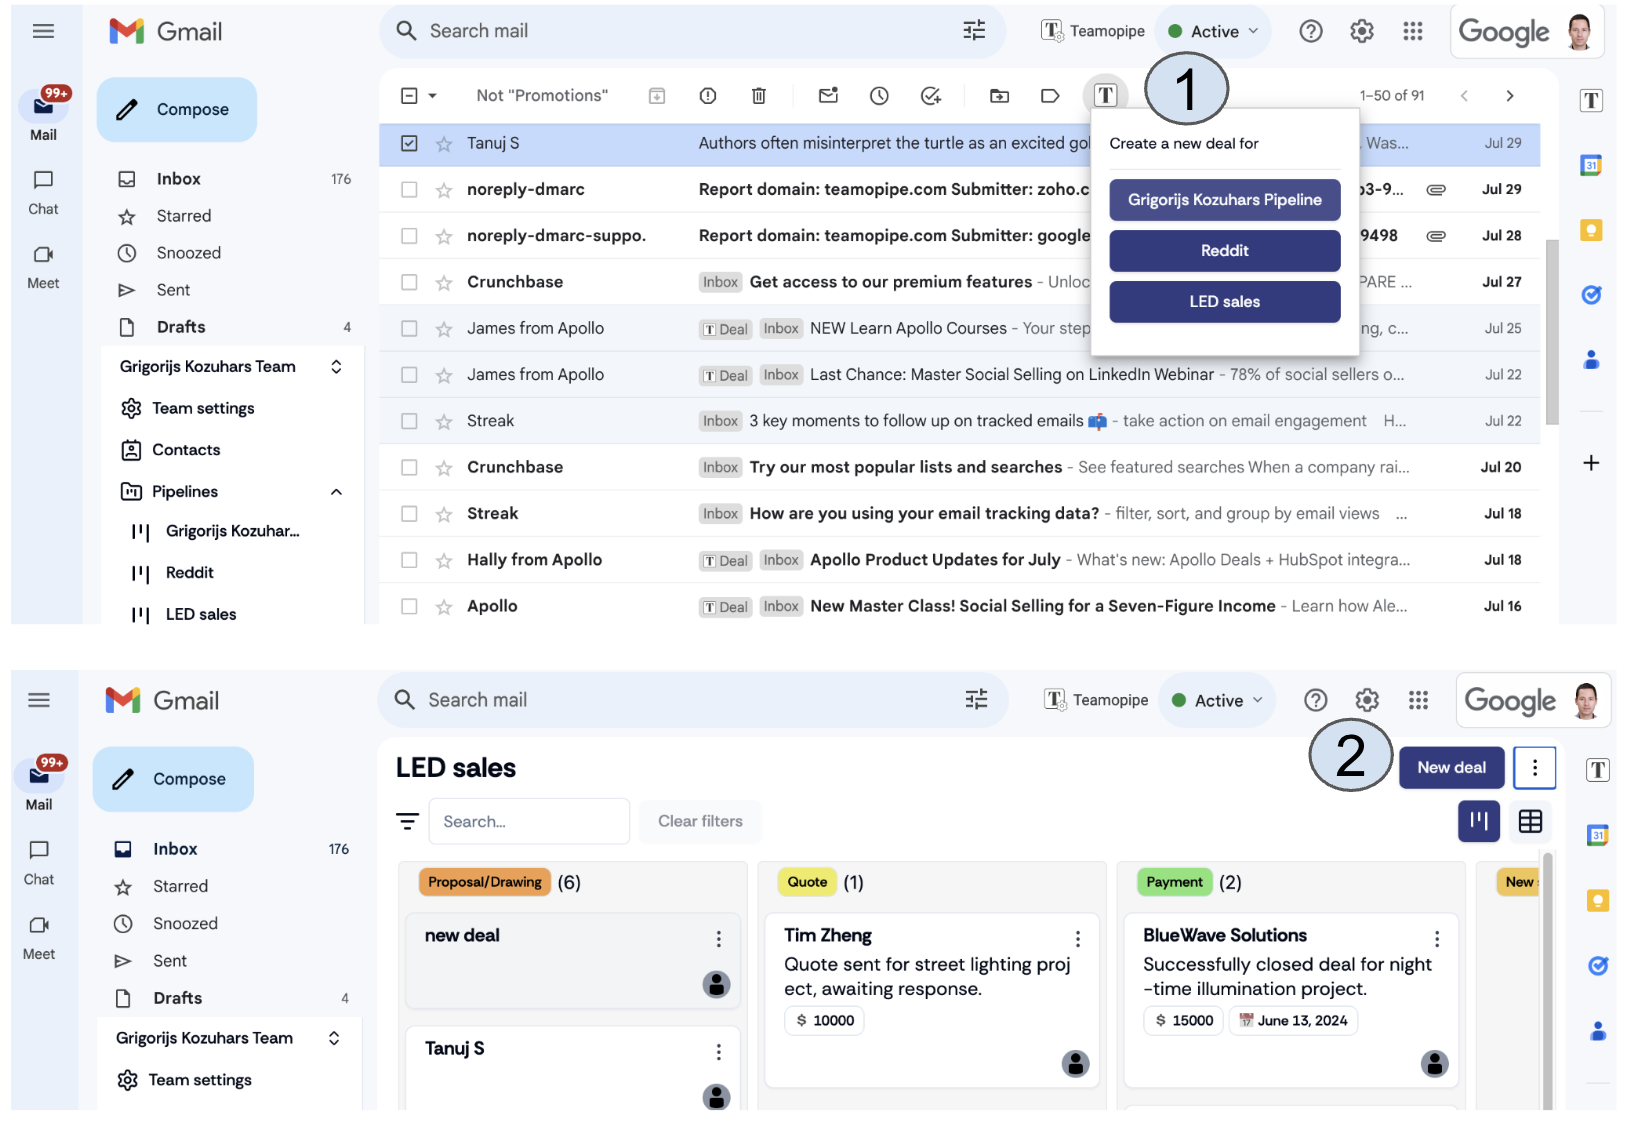
Task: Click Compose in the inbox view
Action: point(177,110)
